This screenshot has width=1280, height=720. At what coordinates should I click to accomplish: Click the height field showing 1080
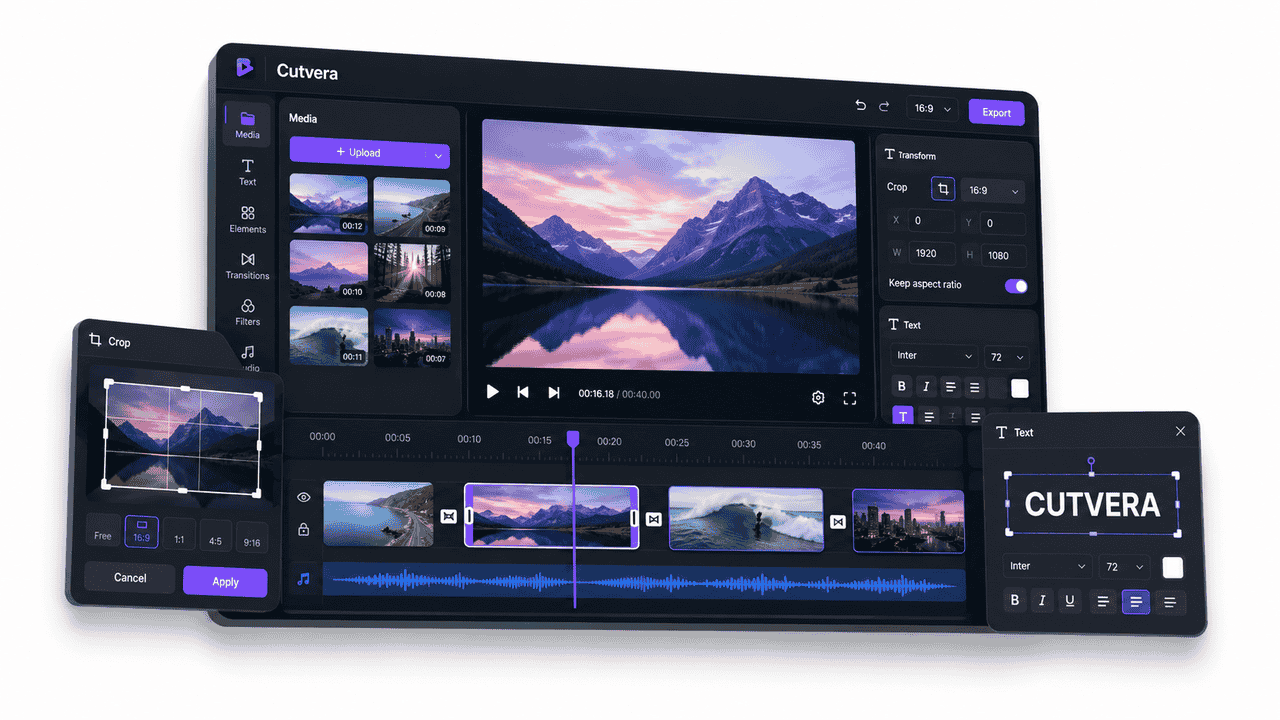[x=1003, y=255]
